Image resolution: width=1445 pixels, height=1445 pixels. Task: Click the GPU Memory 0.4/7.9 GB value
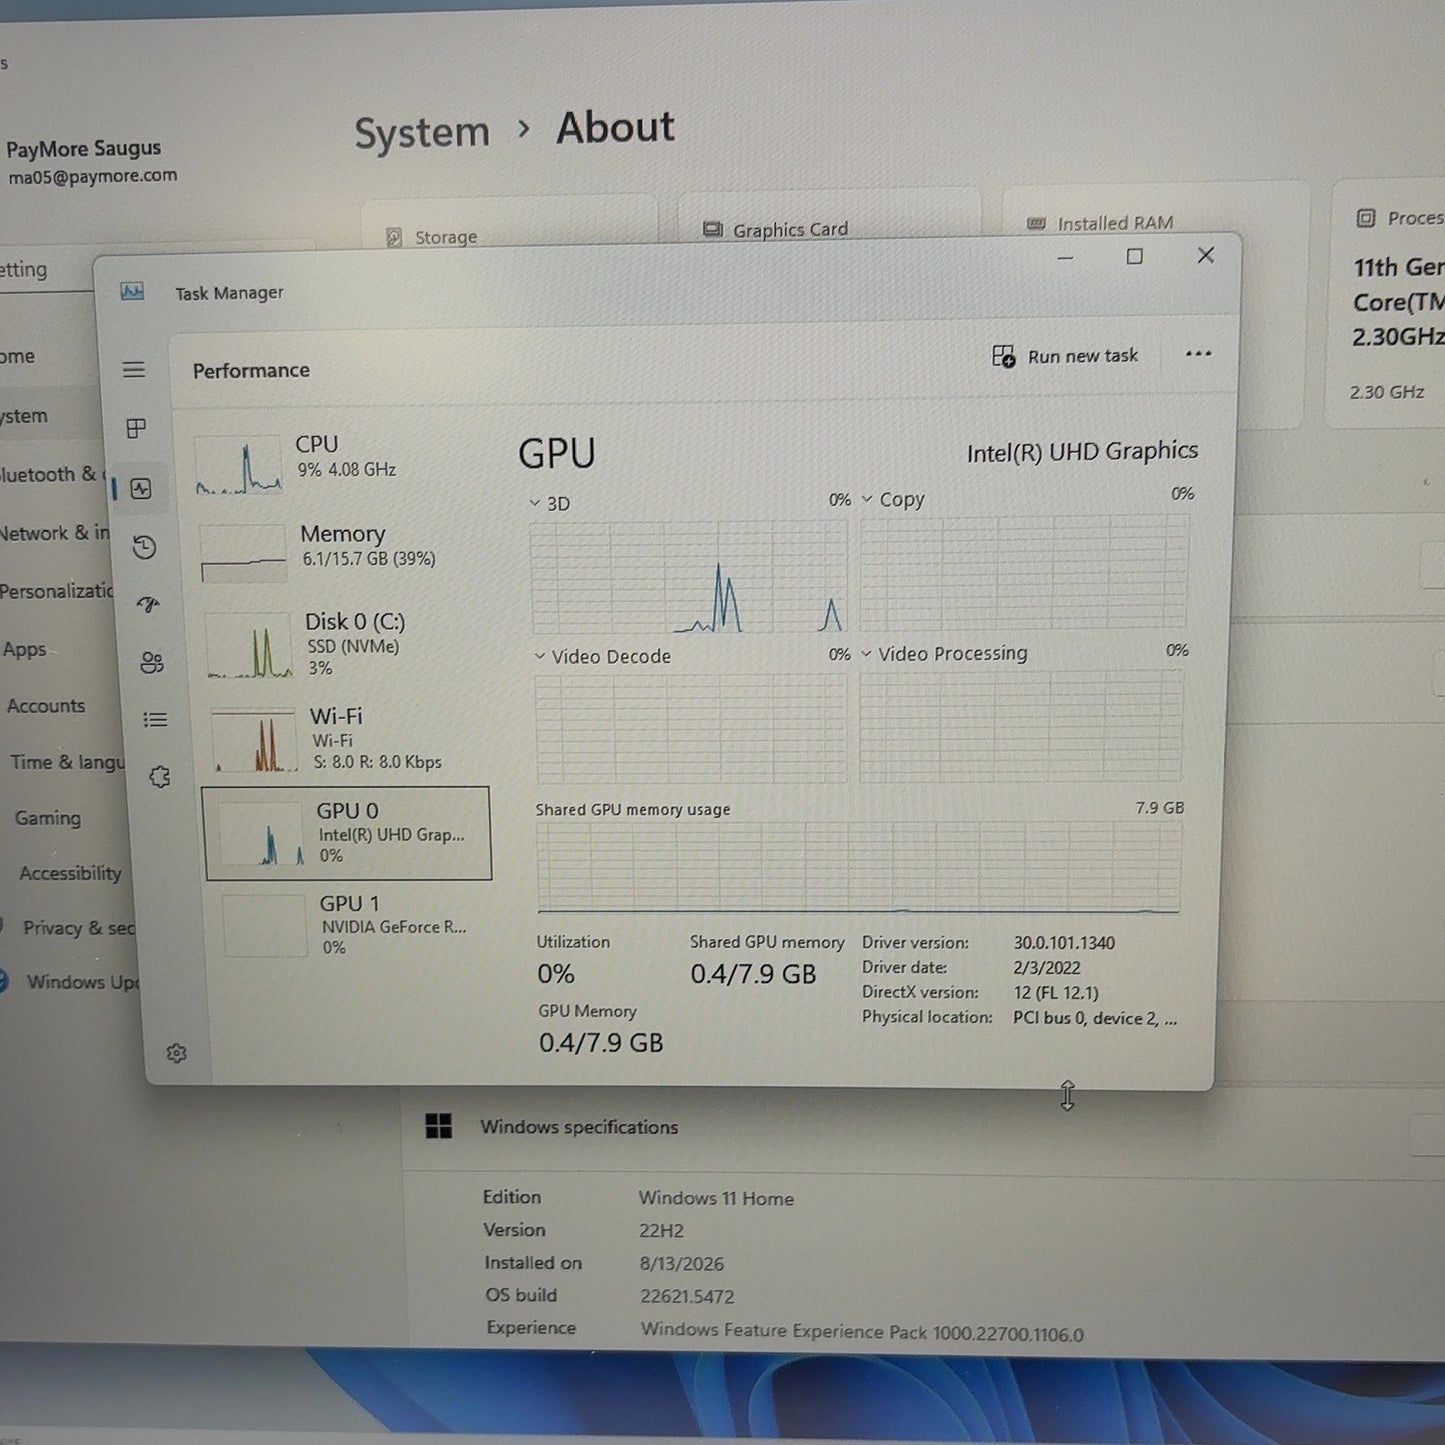(x=601, y=1042)
